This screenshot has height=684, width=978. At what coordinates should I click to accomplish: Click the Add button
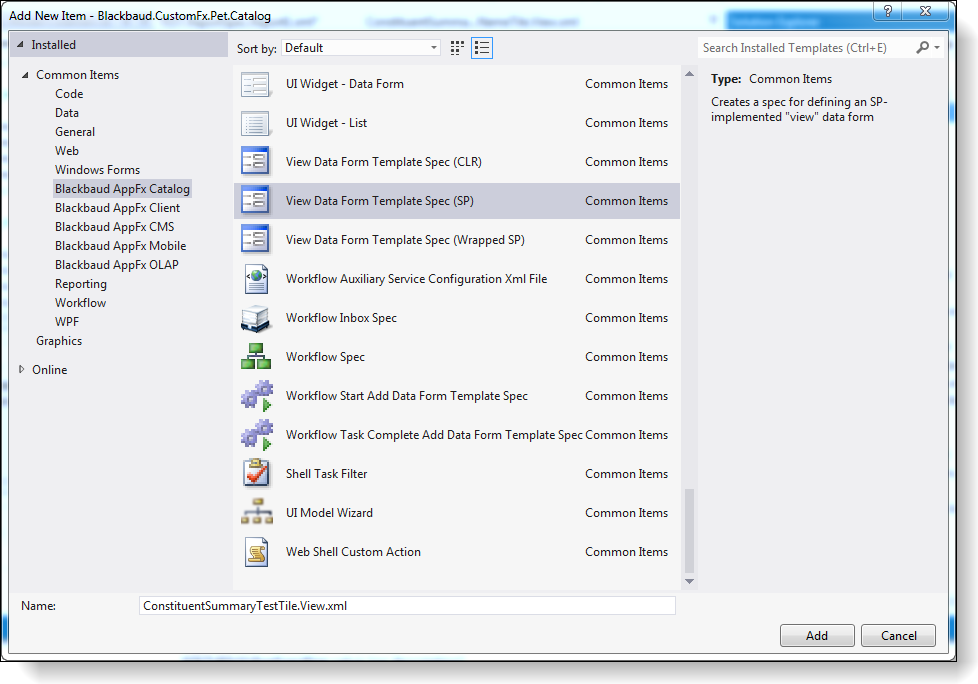(x=817, y=635)
